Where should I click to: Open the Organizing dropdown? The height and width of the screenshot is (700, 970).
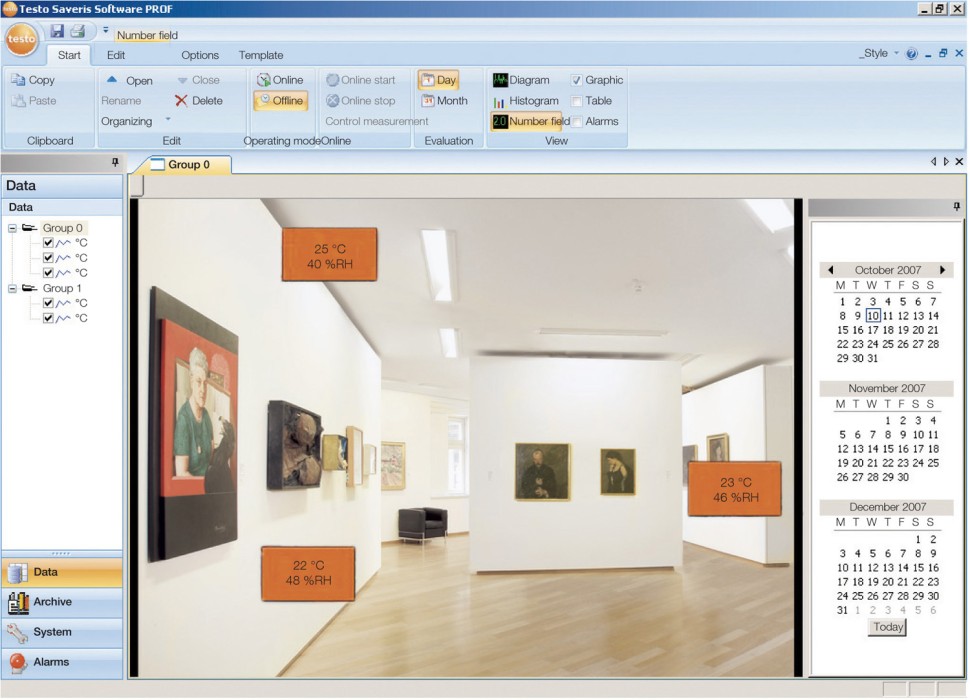click(167, 121)
